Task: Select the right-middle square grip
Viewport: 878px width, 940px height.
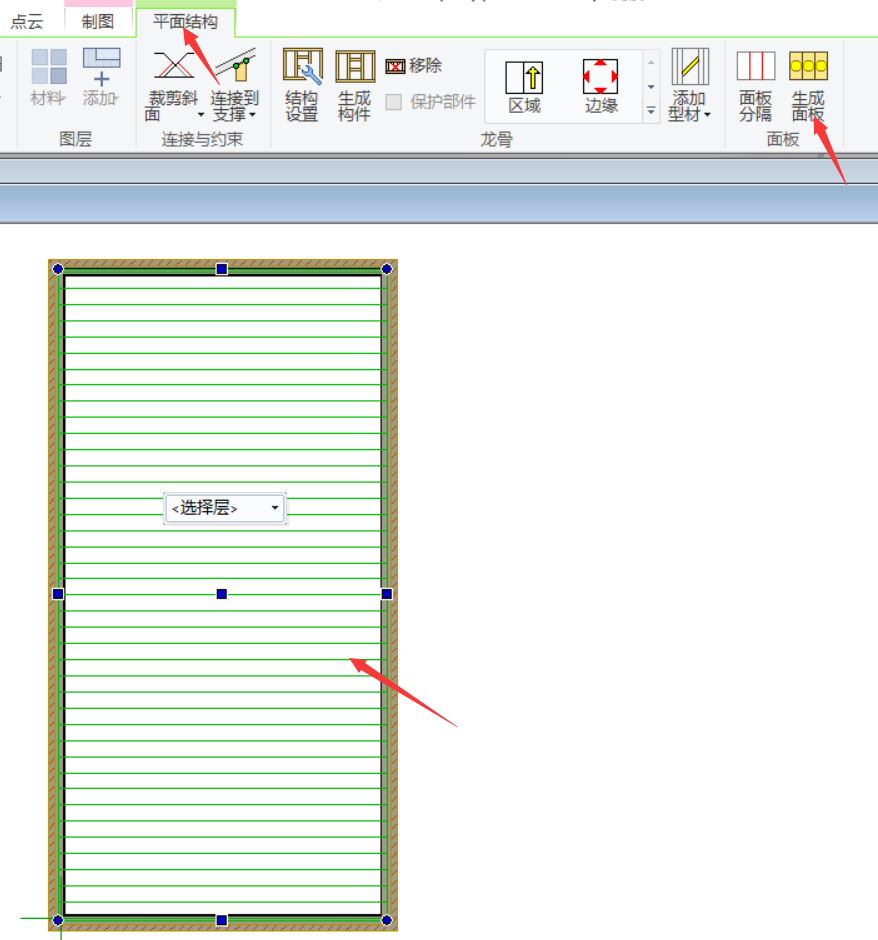Action: click(387, 594)
